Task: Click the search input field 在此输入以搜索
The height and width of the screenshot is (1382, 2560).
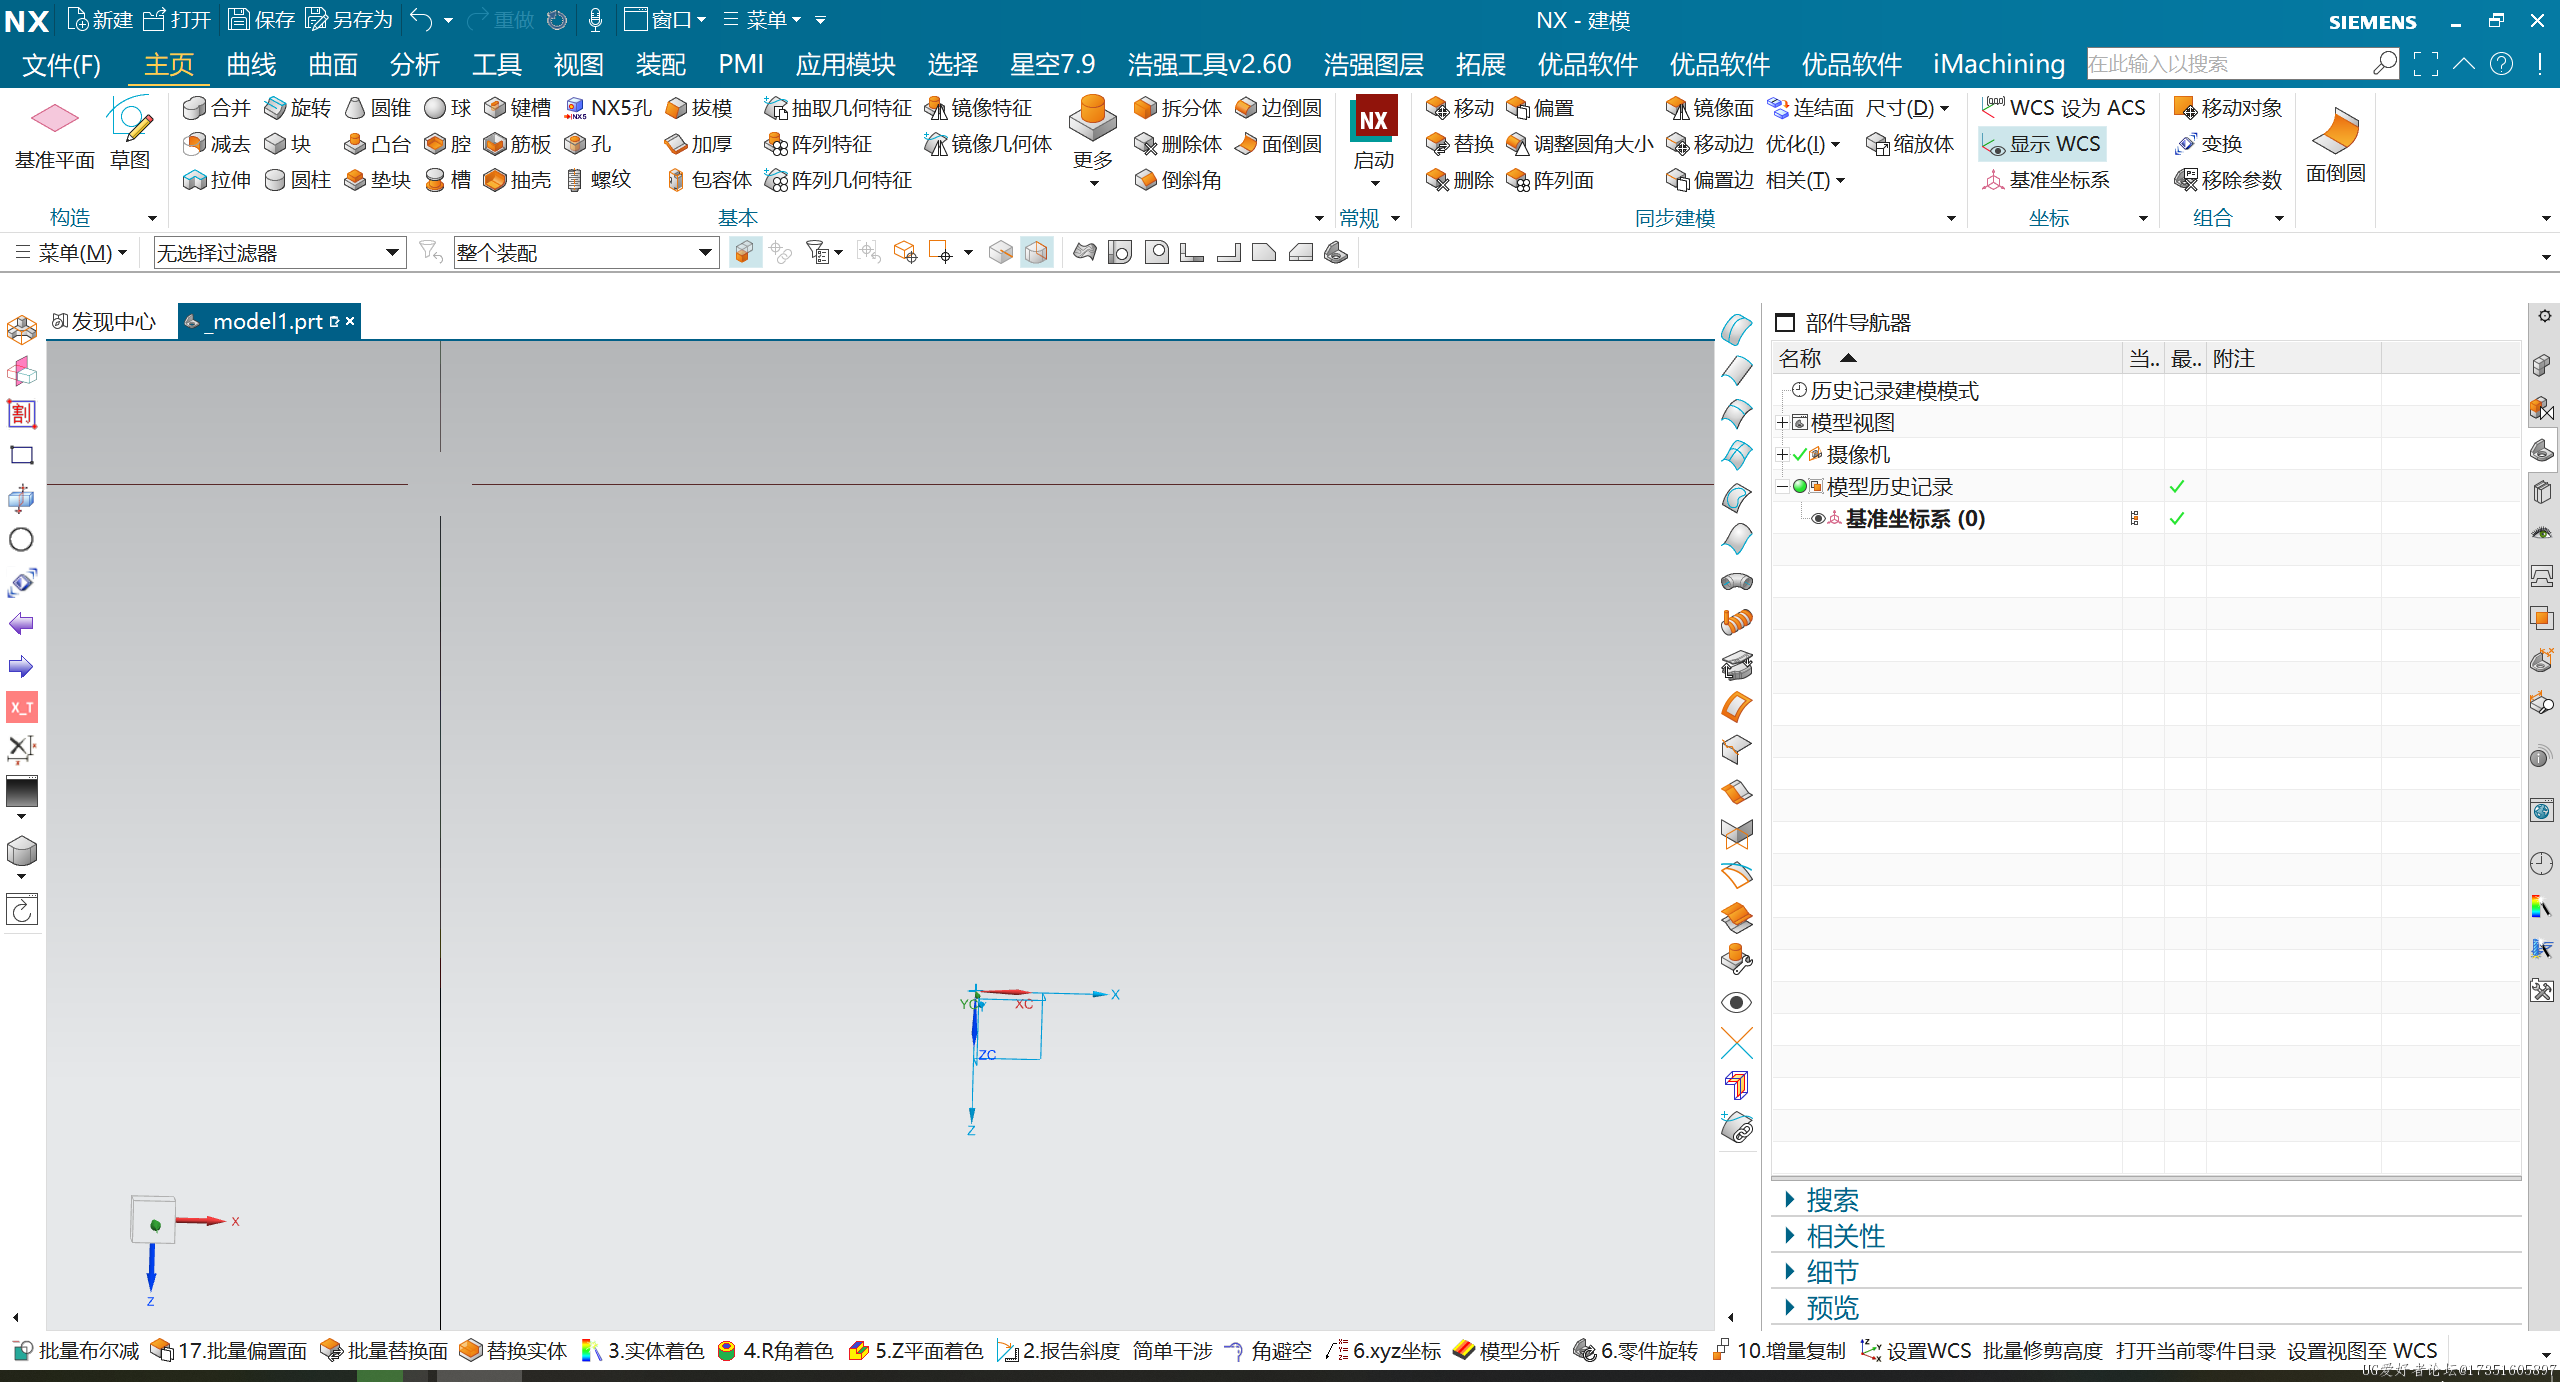Action: (2230, 64)
